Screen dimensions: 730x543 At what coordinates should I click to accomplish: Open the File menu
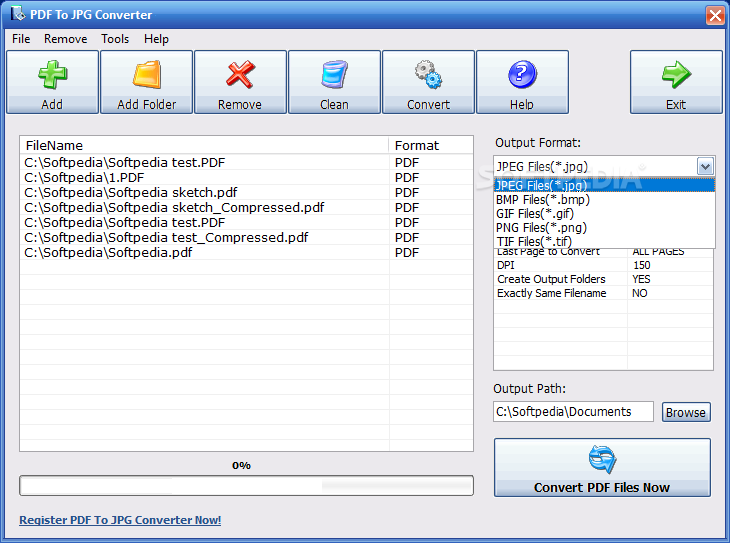point(21,39)
